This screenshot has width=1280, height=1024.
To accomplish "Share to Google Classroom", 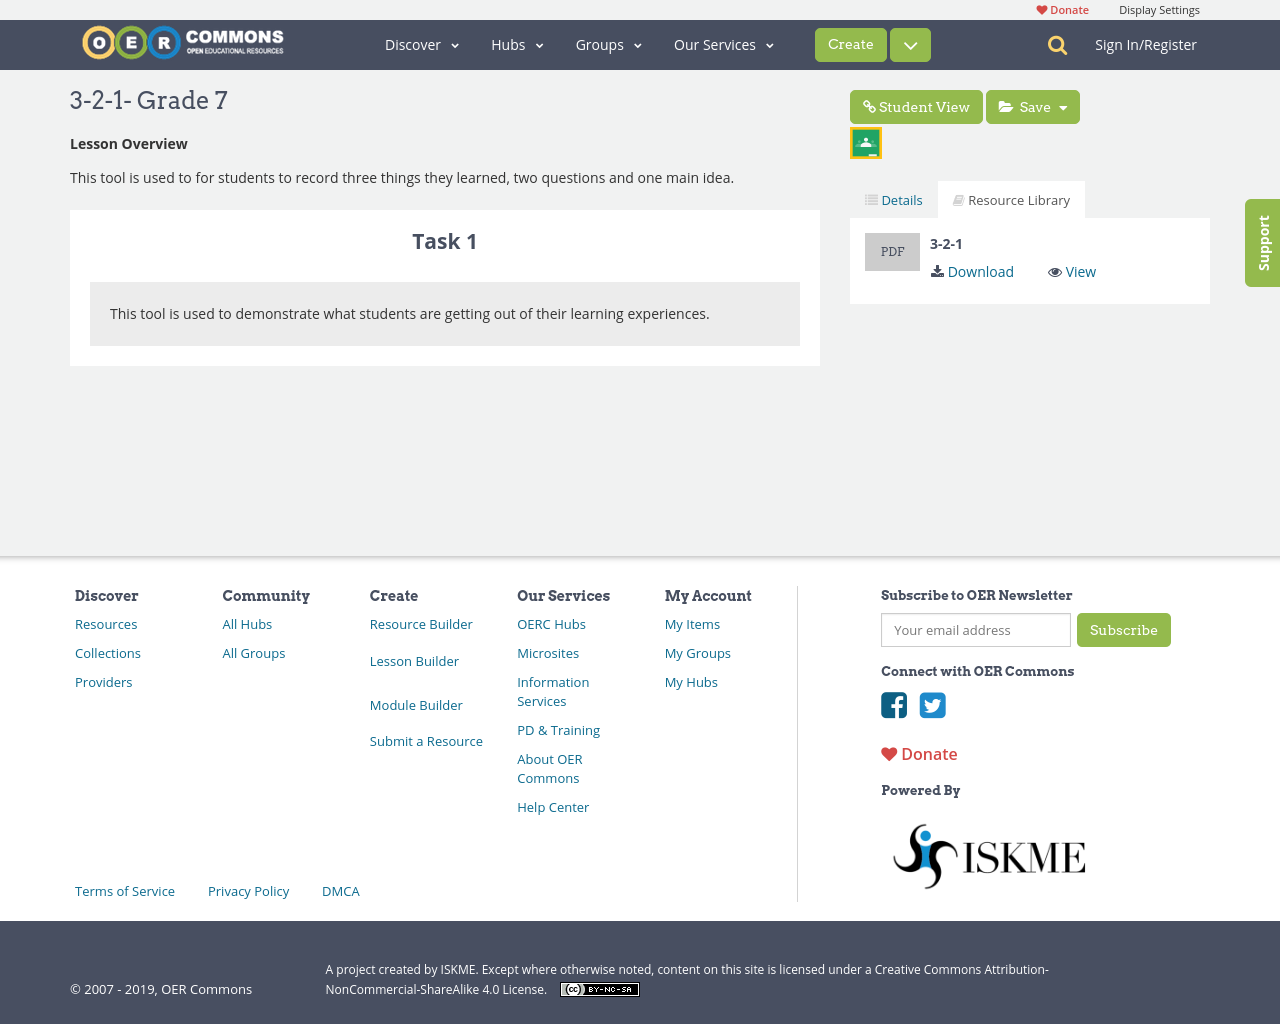I will click(x=865, y=141).
